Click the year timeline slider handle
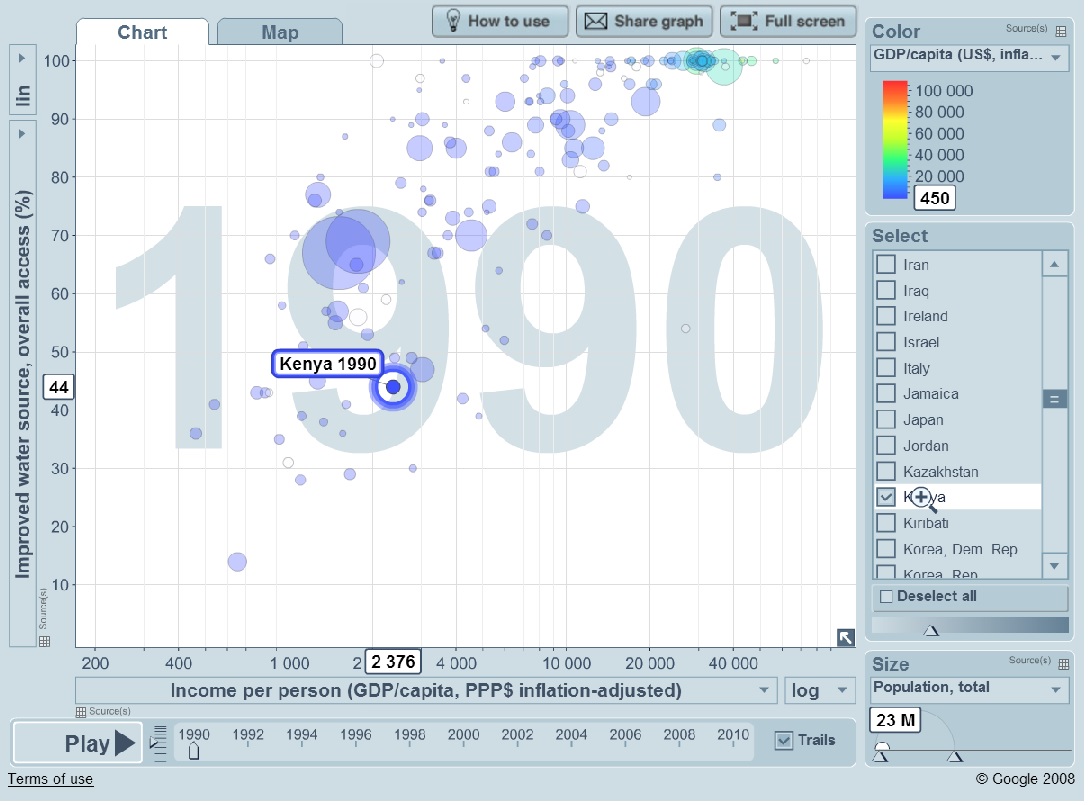This screenshot has width=1088, height=805. (x=194, y=751)
